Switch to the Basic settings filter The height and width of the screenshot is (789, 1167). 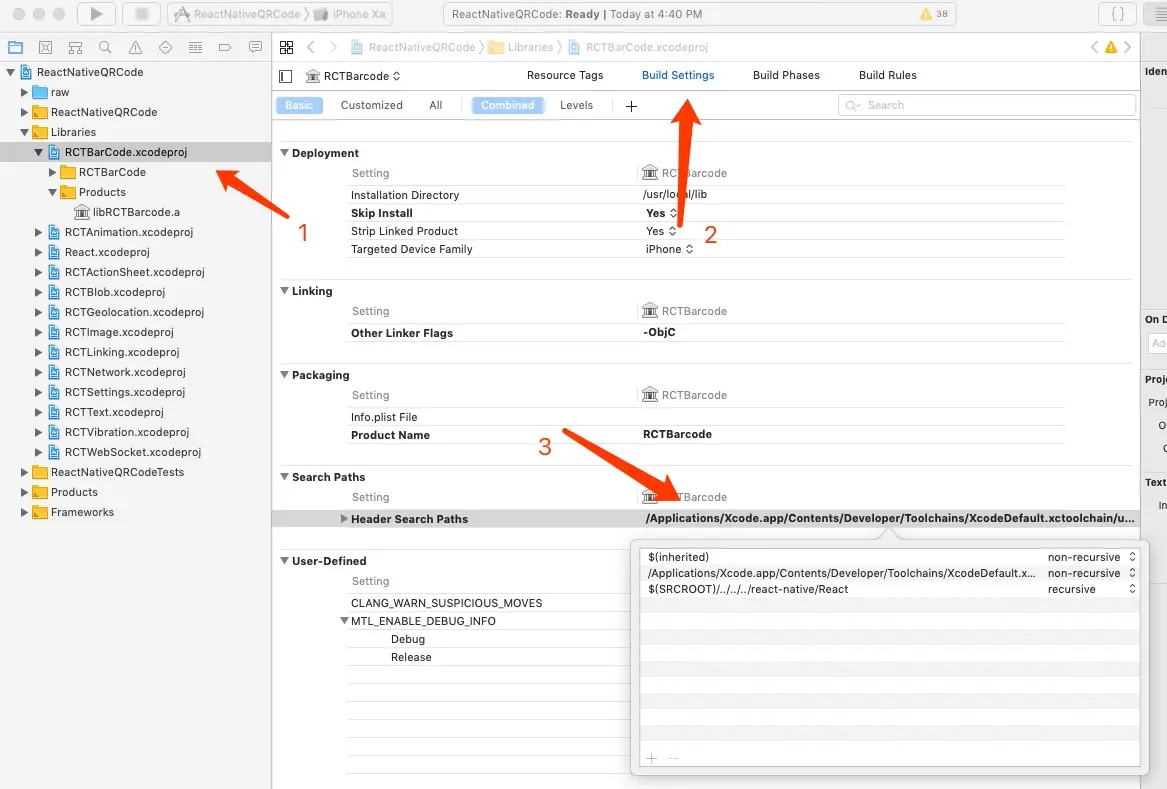point(299,105)
